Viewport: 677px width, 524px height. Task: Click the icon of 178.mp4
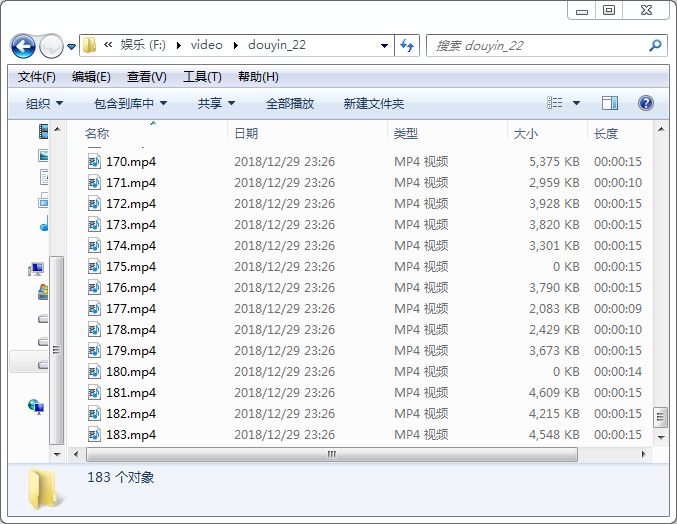point(94,330)
